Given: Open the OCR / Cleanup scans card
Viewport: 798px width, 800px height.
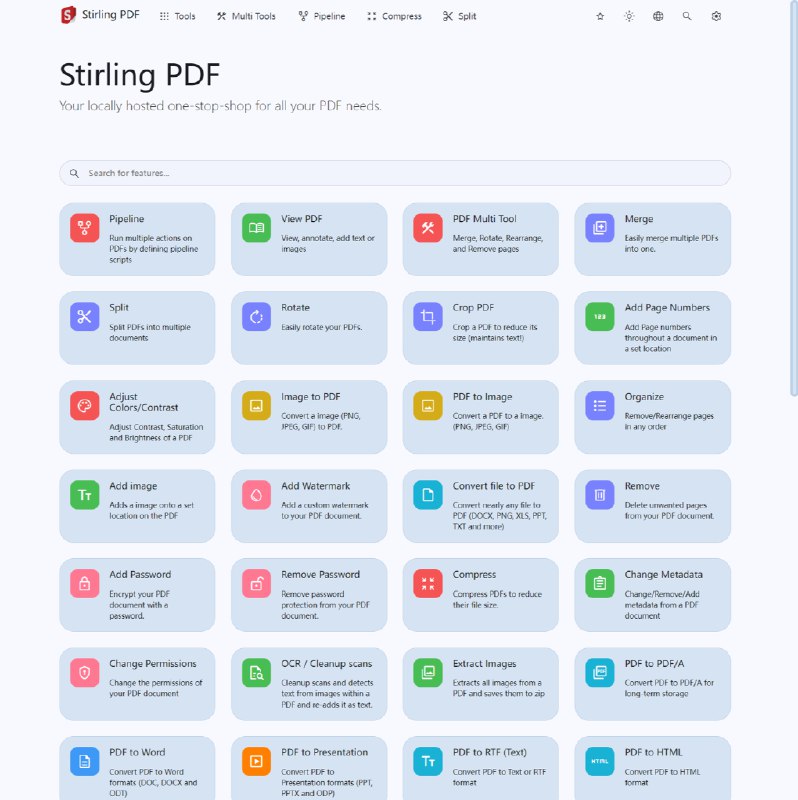Looking at the screenshot, I should (x=309, y=684).
